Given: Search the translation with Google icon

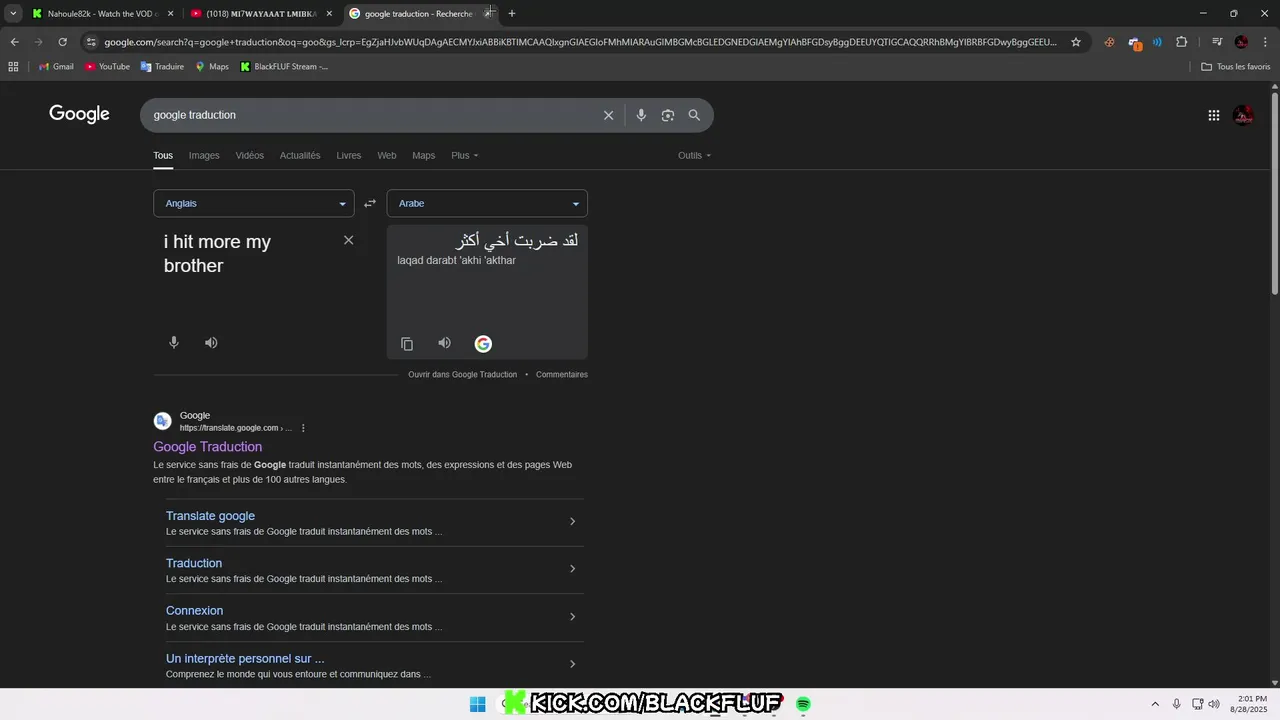Looking at the screenshot, I should pyautogui.click(x=483, y=344).
